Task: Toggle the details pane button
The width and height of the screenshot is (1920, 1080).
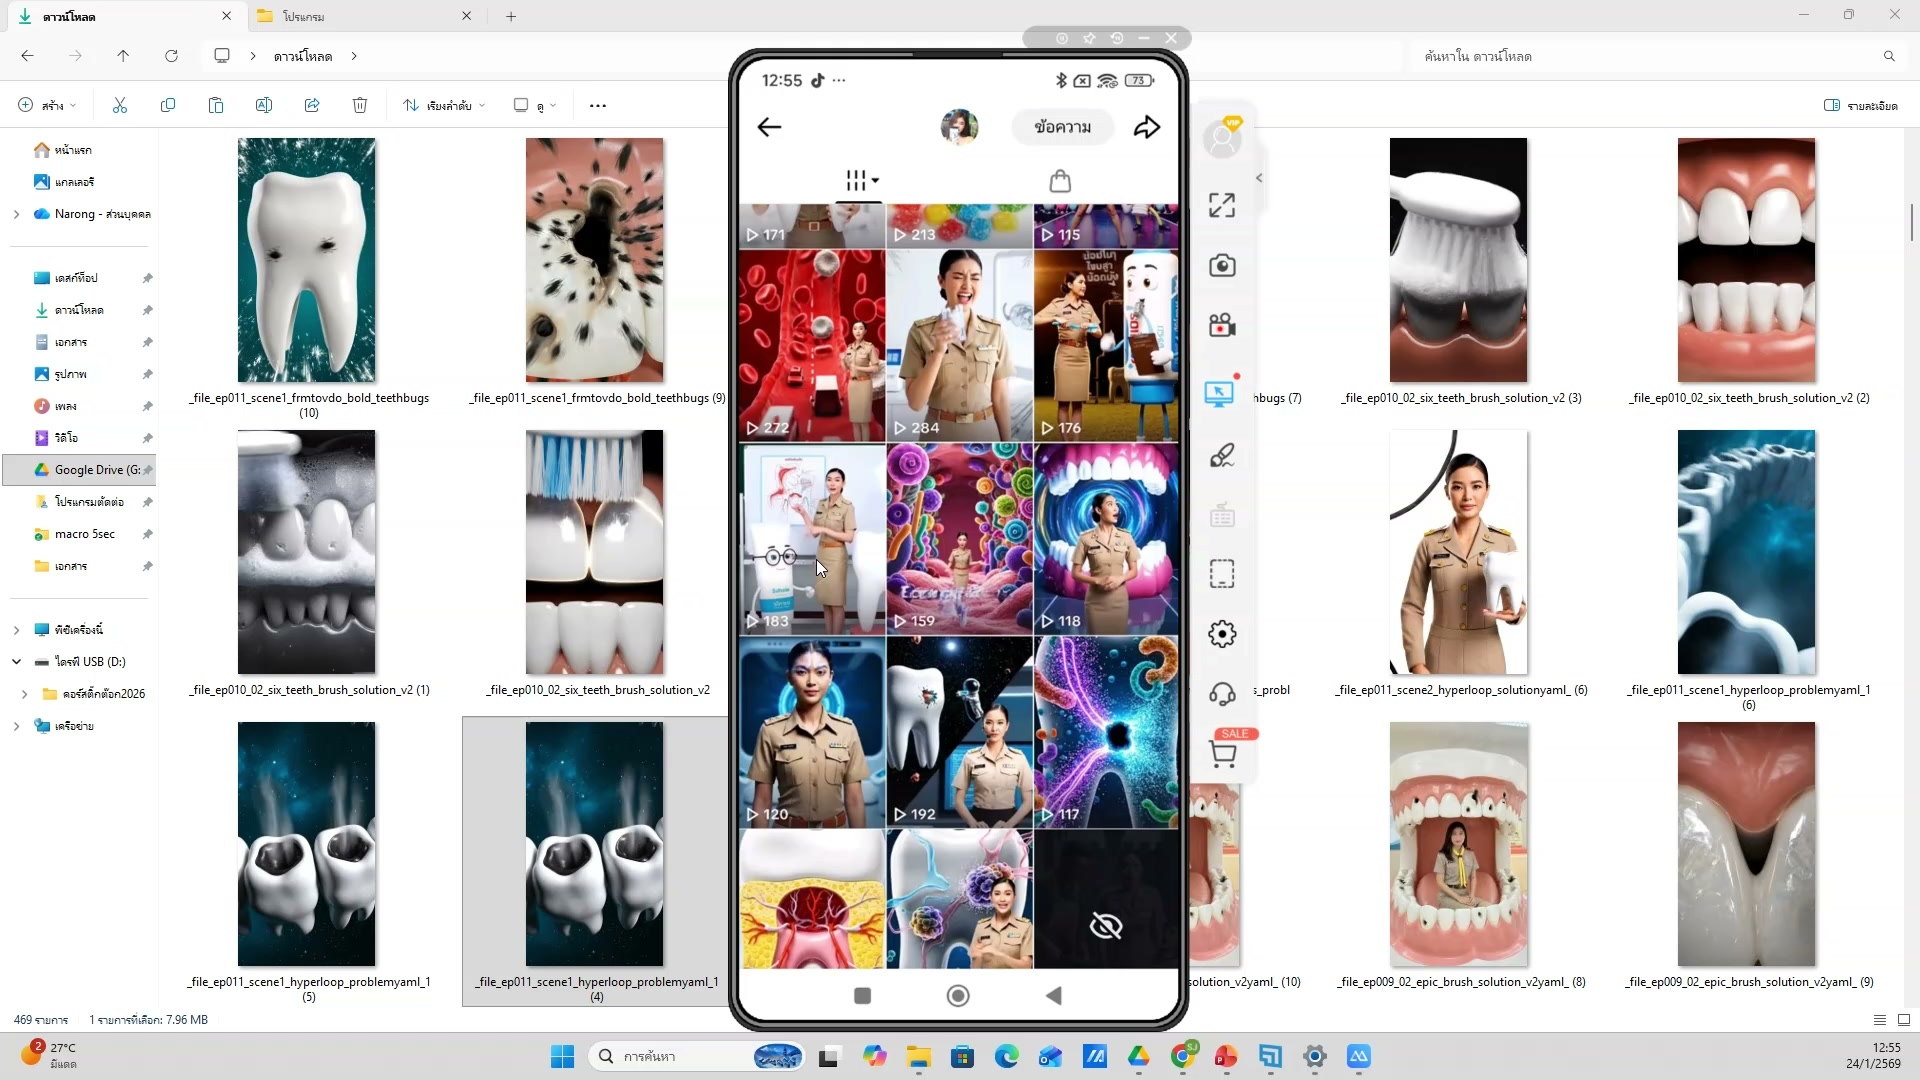Action: tap(1860, 105)
